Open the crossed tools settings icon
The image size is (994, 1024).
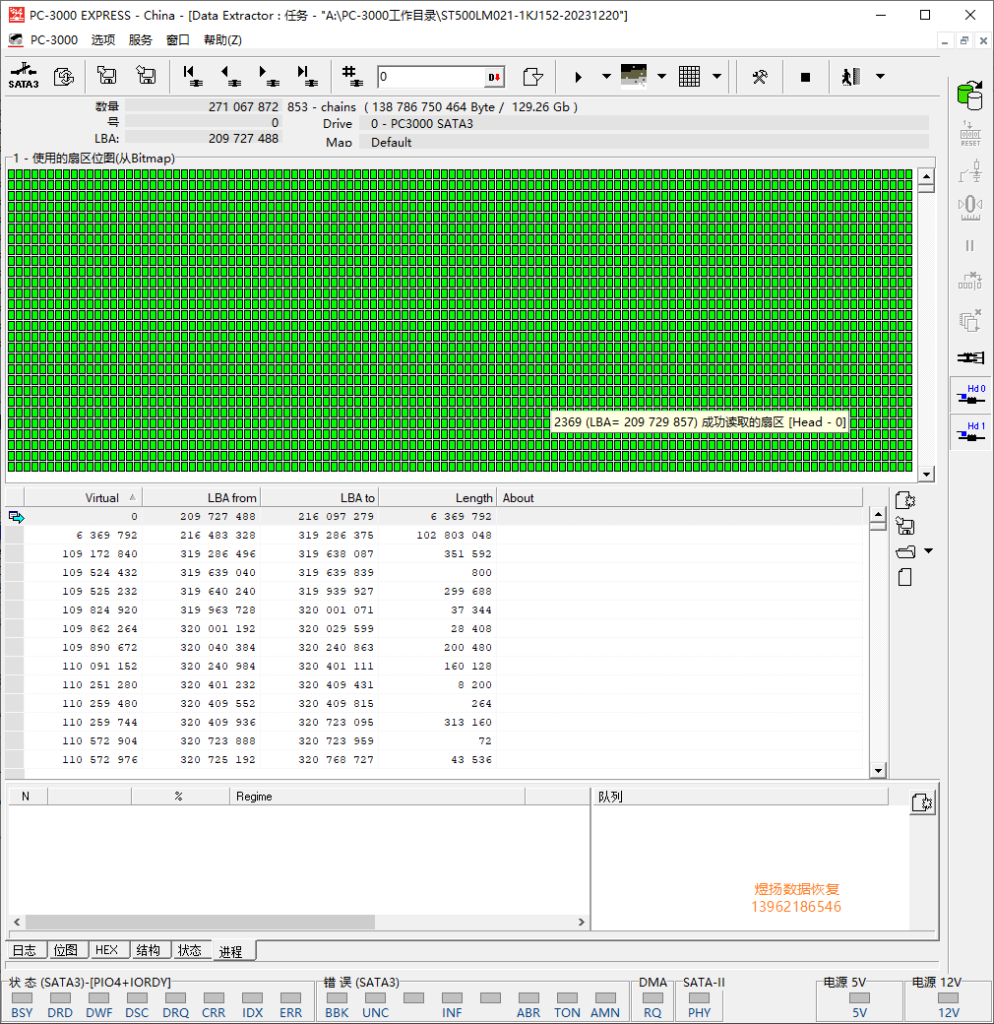click(760, 77)
